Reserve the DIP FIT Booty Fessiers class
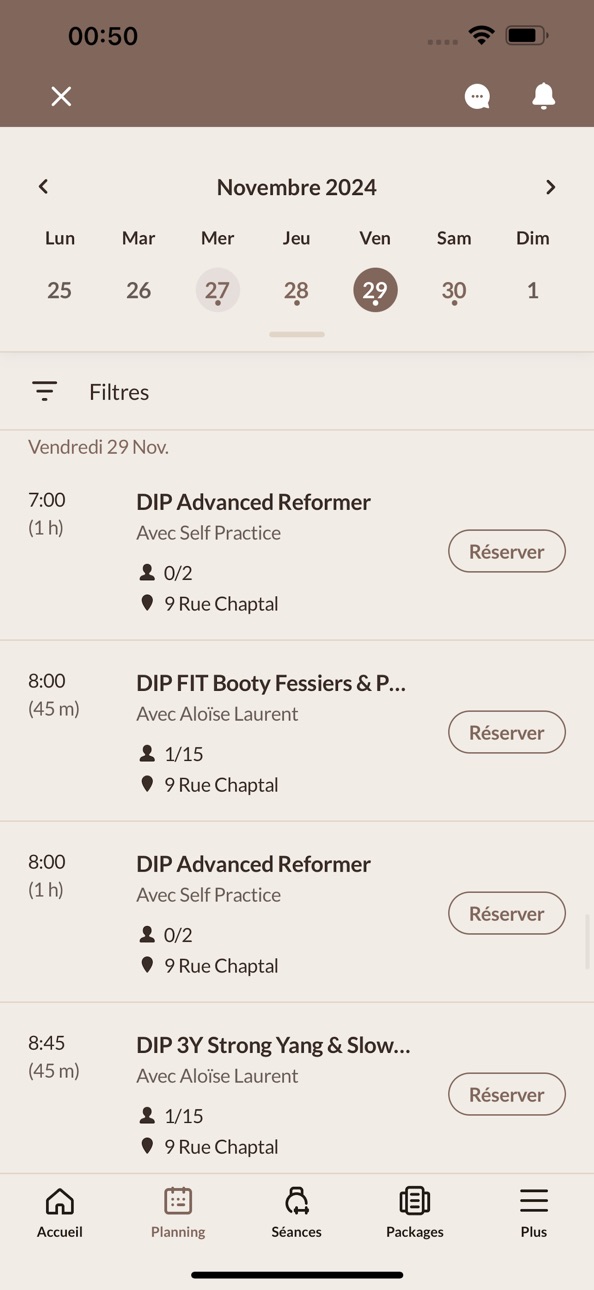Image resolution: width=594 pixels, height=1290 pixels. click(507, 732)
